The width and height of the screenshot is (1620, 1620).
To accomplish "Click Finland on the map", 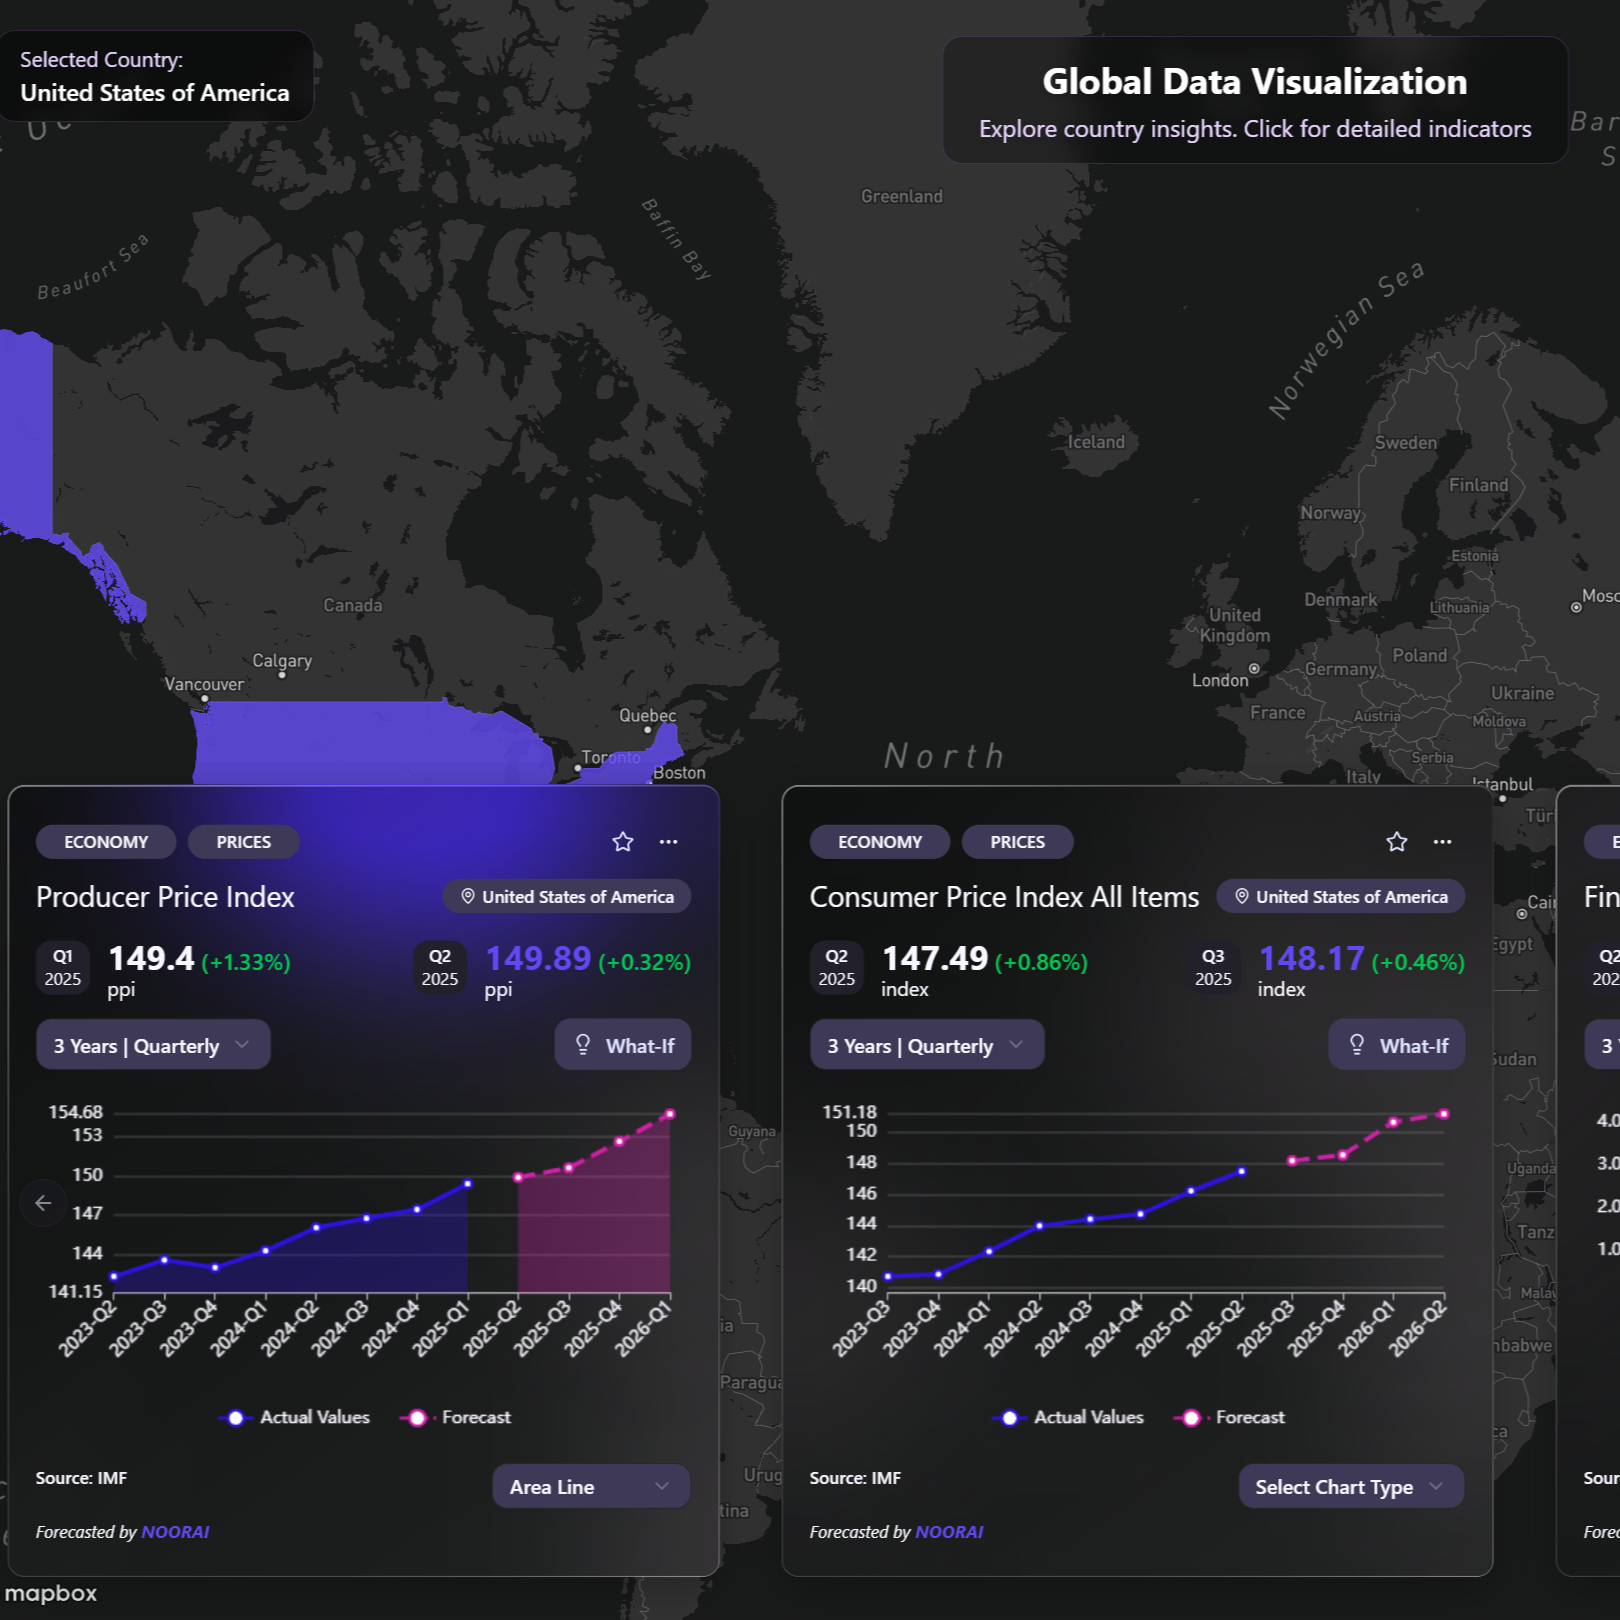I will [1479, 485].
